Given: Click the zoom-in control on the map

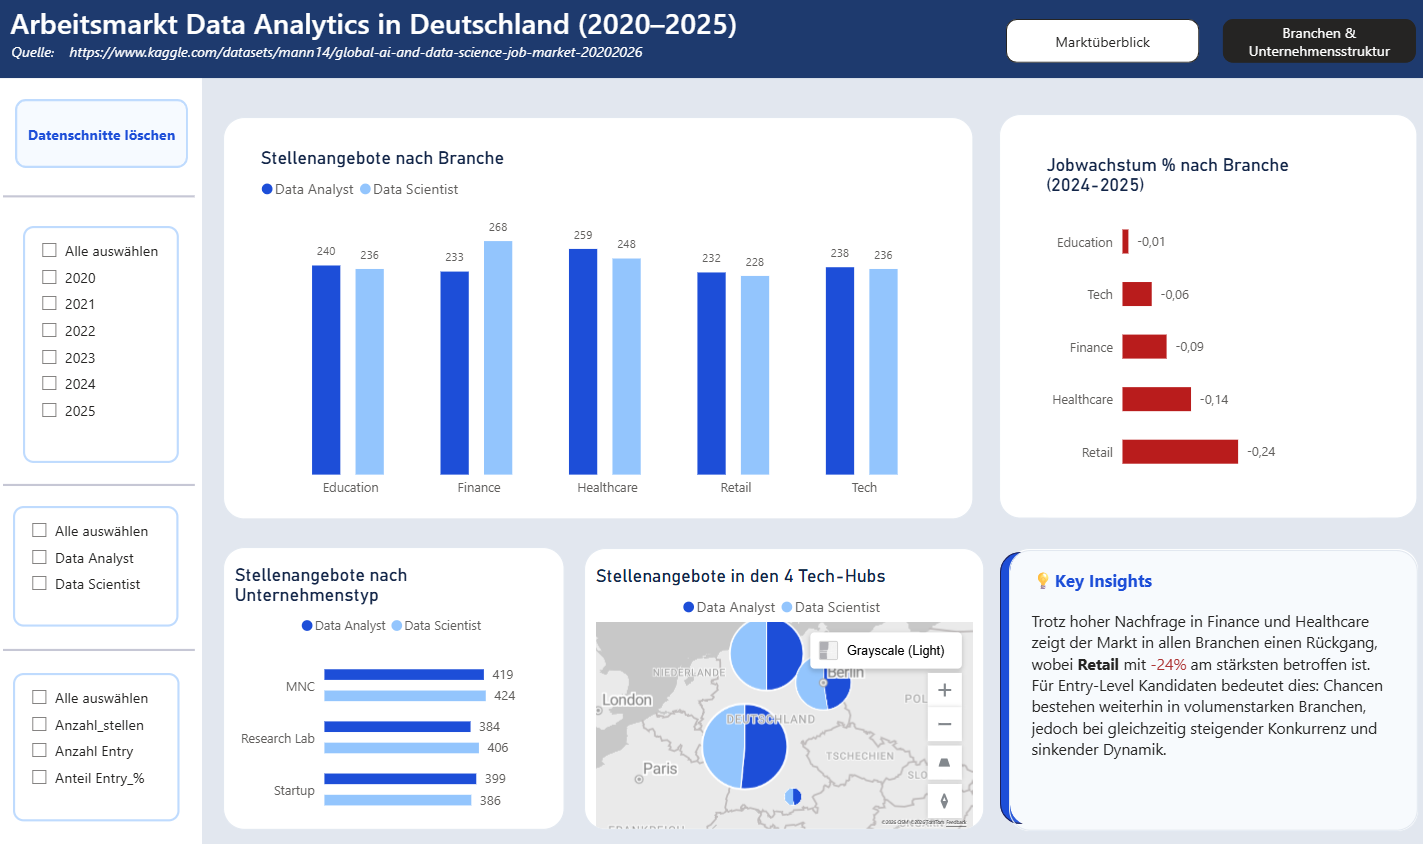Looking at the screenshot, I should 944,689.
